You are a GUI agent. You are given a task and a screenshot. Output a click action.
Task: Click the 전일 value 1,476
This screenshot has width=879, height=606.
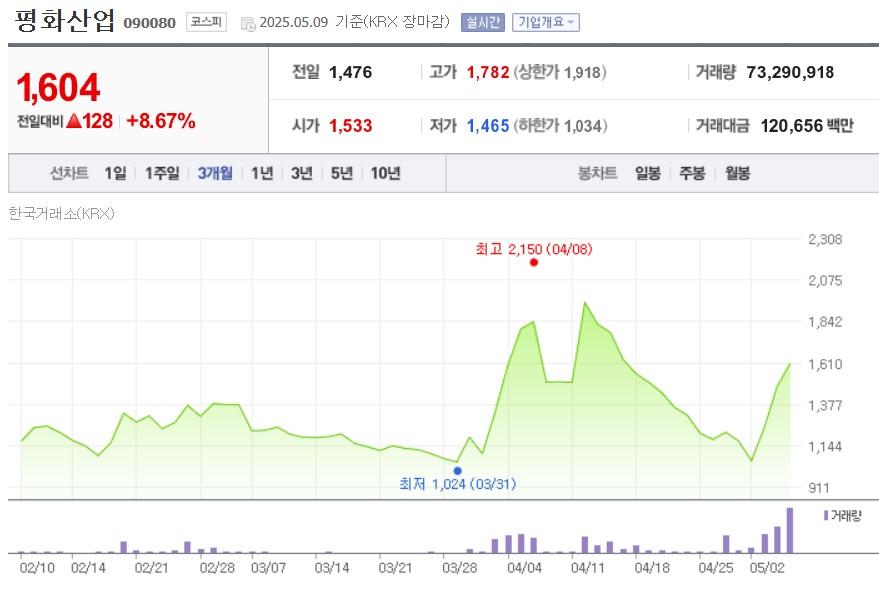[x=350, y=72]
